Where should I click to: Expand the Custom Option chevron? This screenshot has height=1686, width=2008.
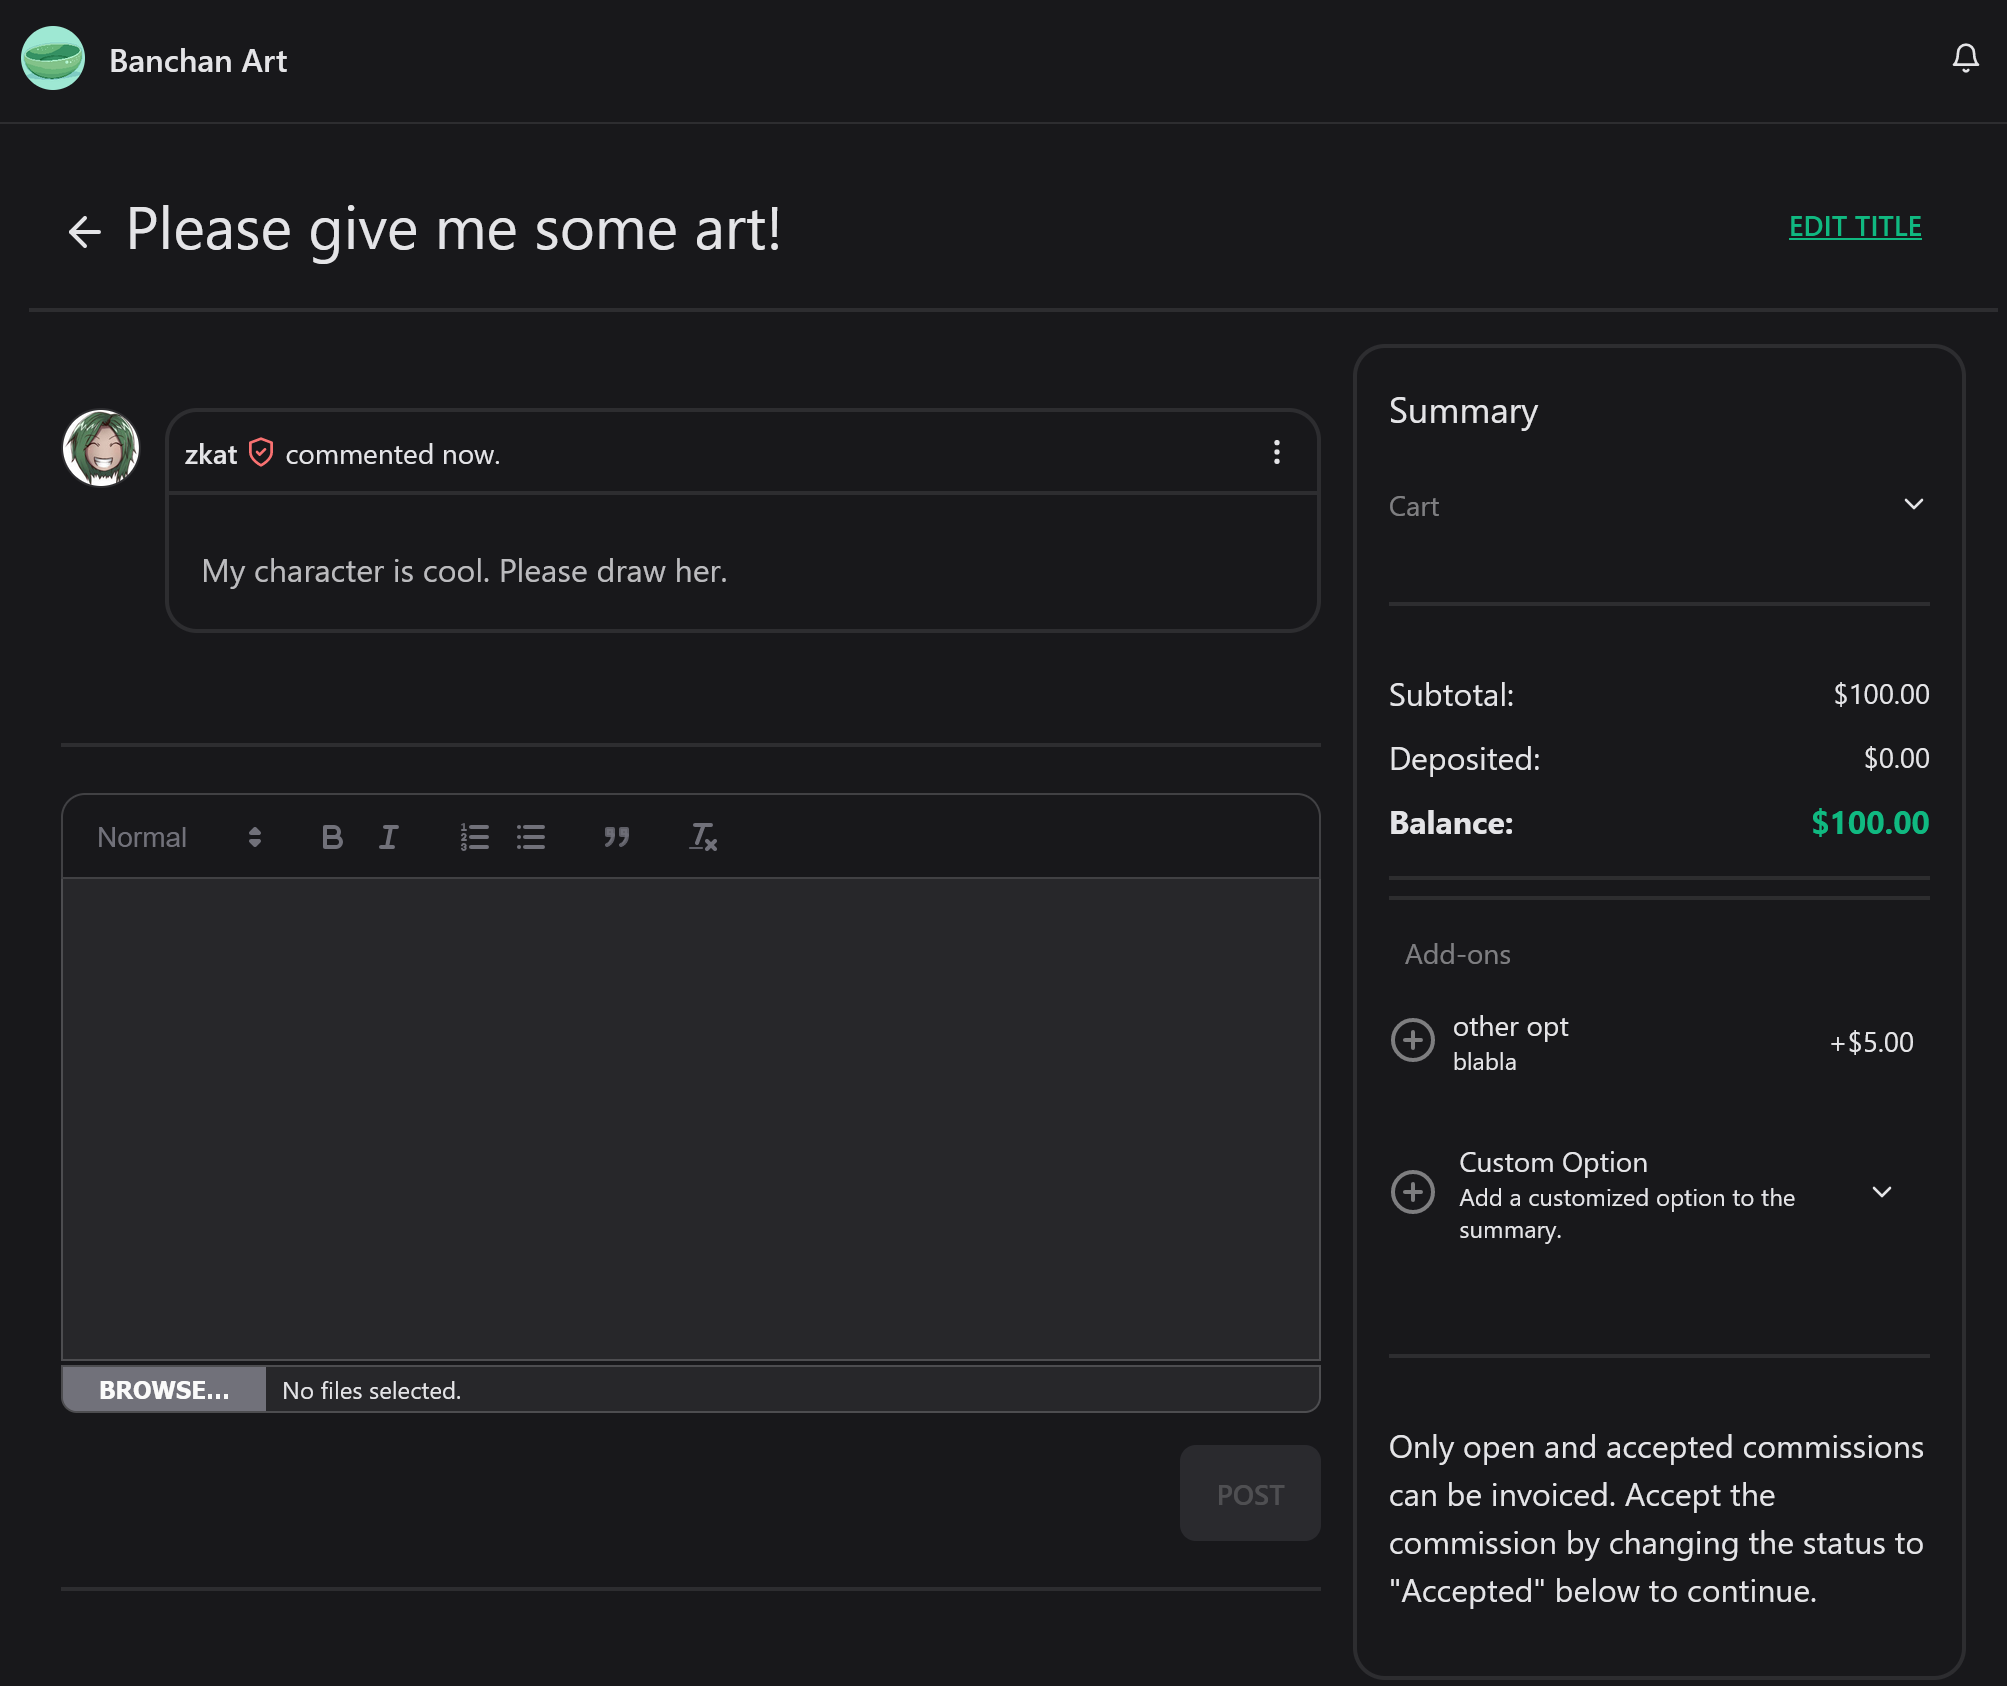[x=1881, y=1192]
